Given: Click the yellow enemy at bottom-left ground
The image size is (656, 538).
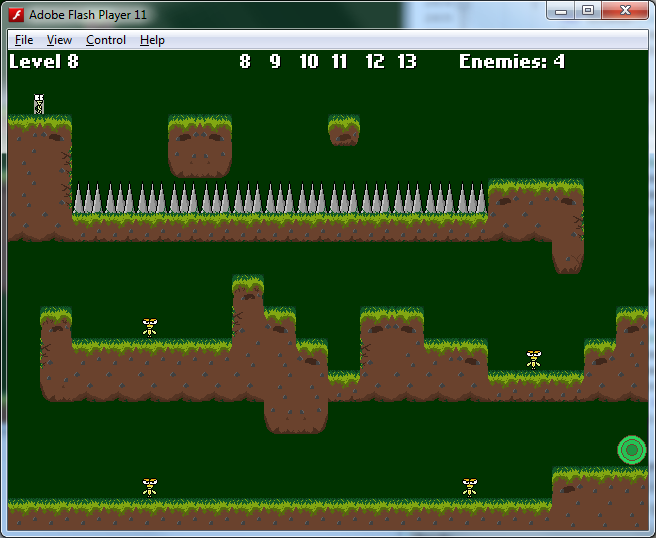Looking at the screenshot, I should pos(150,487).
